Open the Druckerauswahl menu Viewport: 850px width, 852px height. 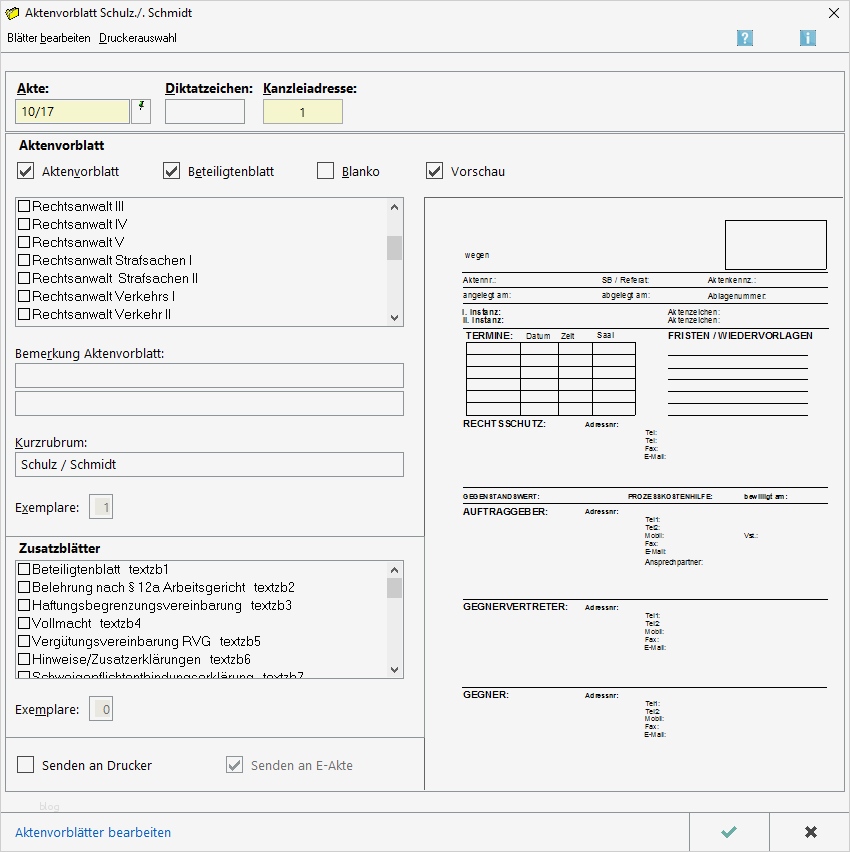tap(137, 37)
